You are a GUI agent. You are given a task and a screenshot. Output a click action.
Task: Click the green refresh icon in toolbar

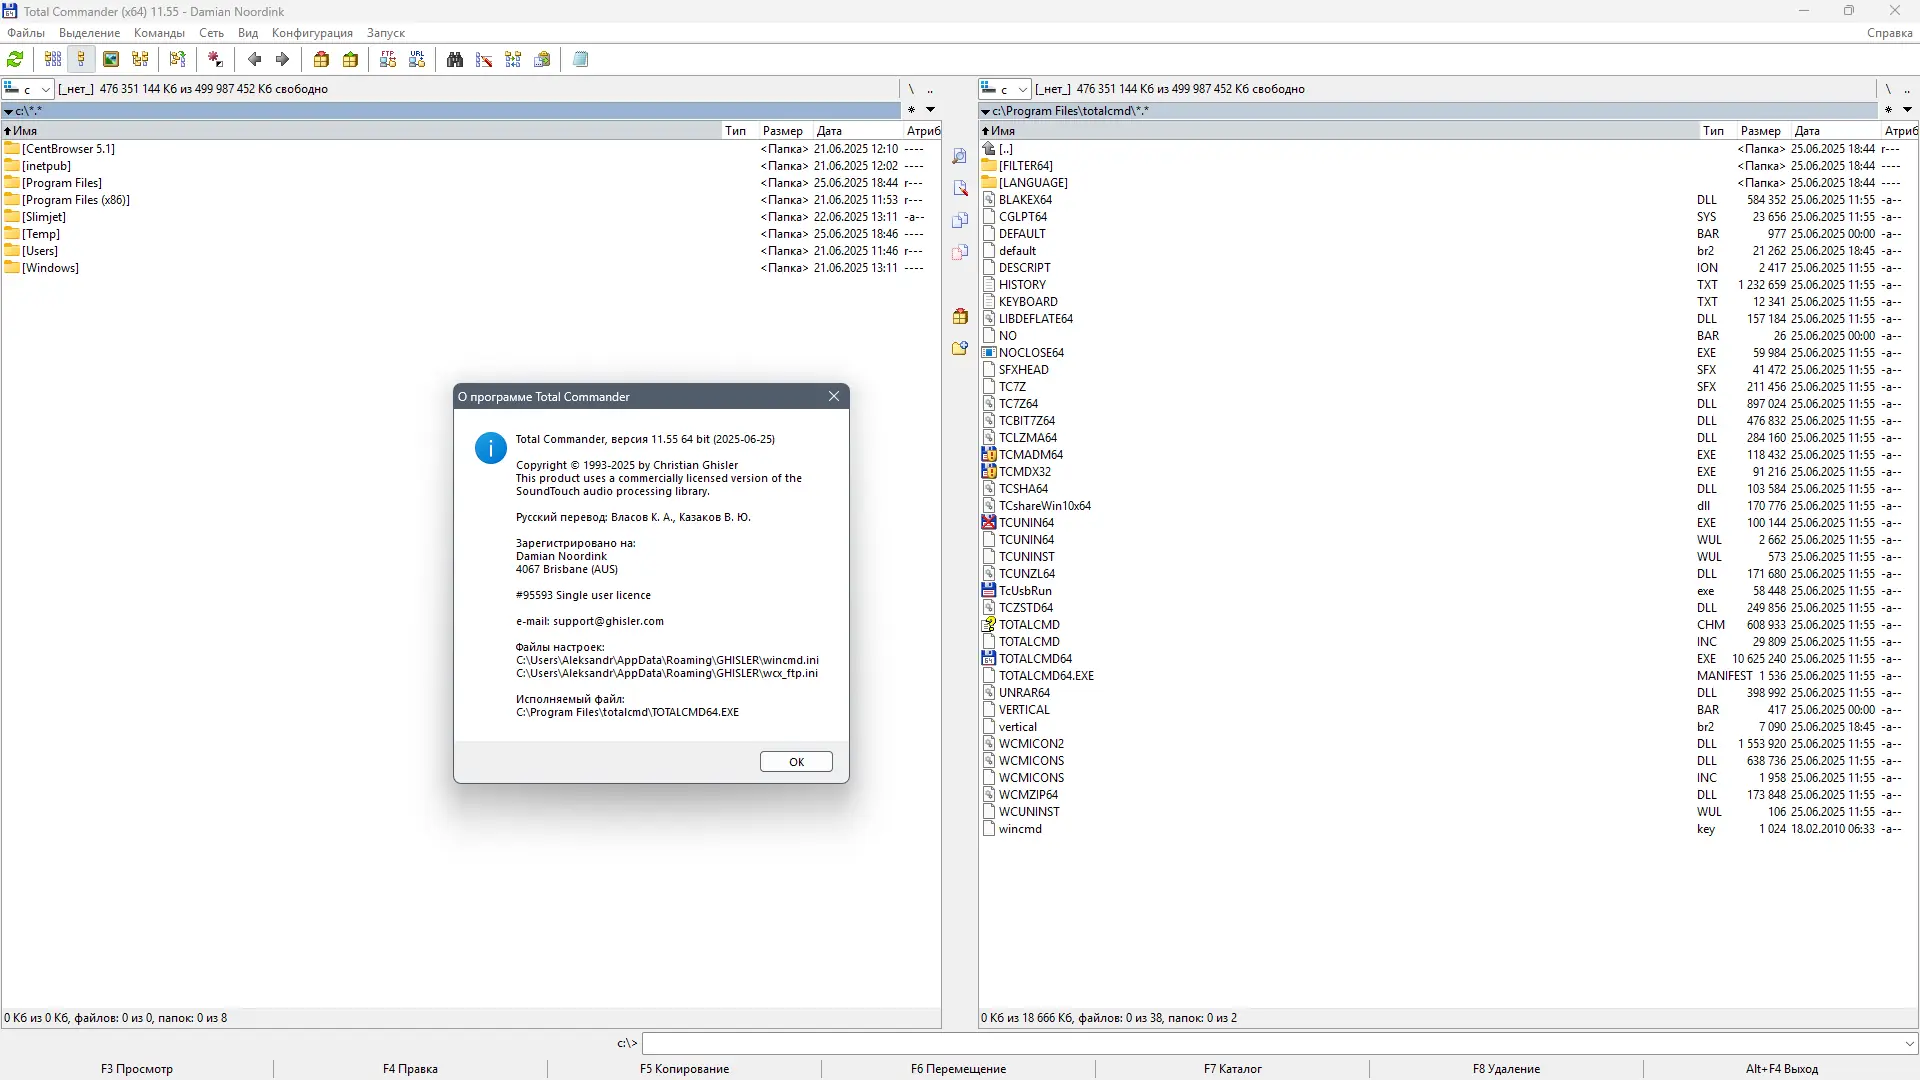(15, 60)
